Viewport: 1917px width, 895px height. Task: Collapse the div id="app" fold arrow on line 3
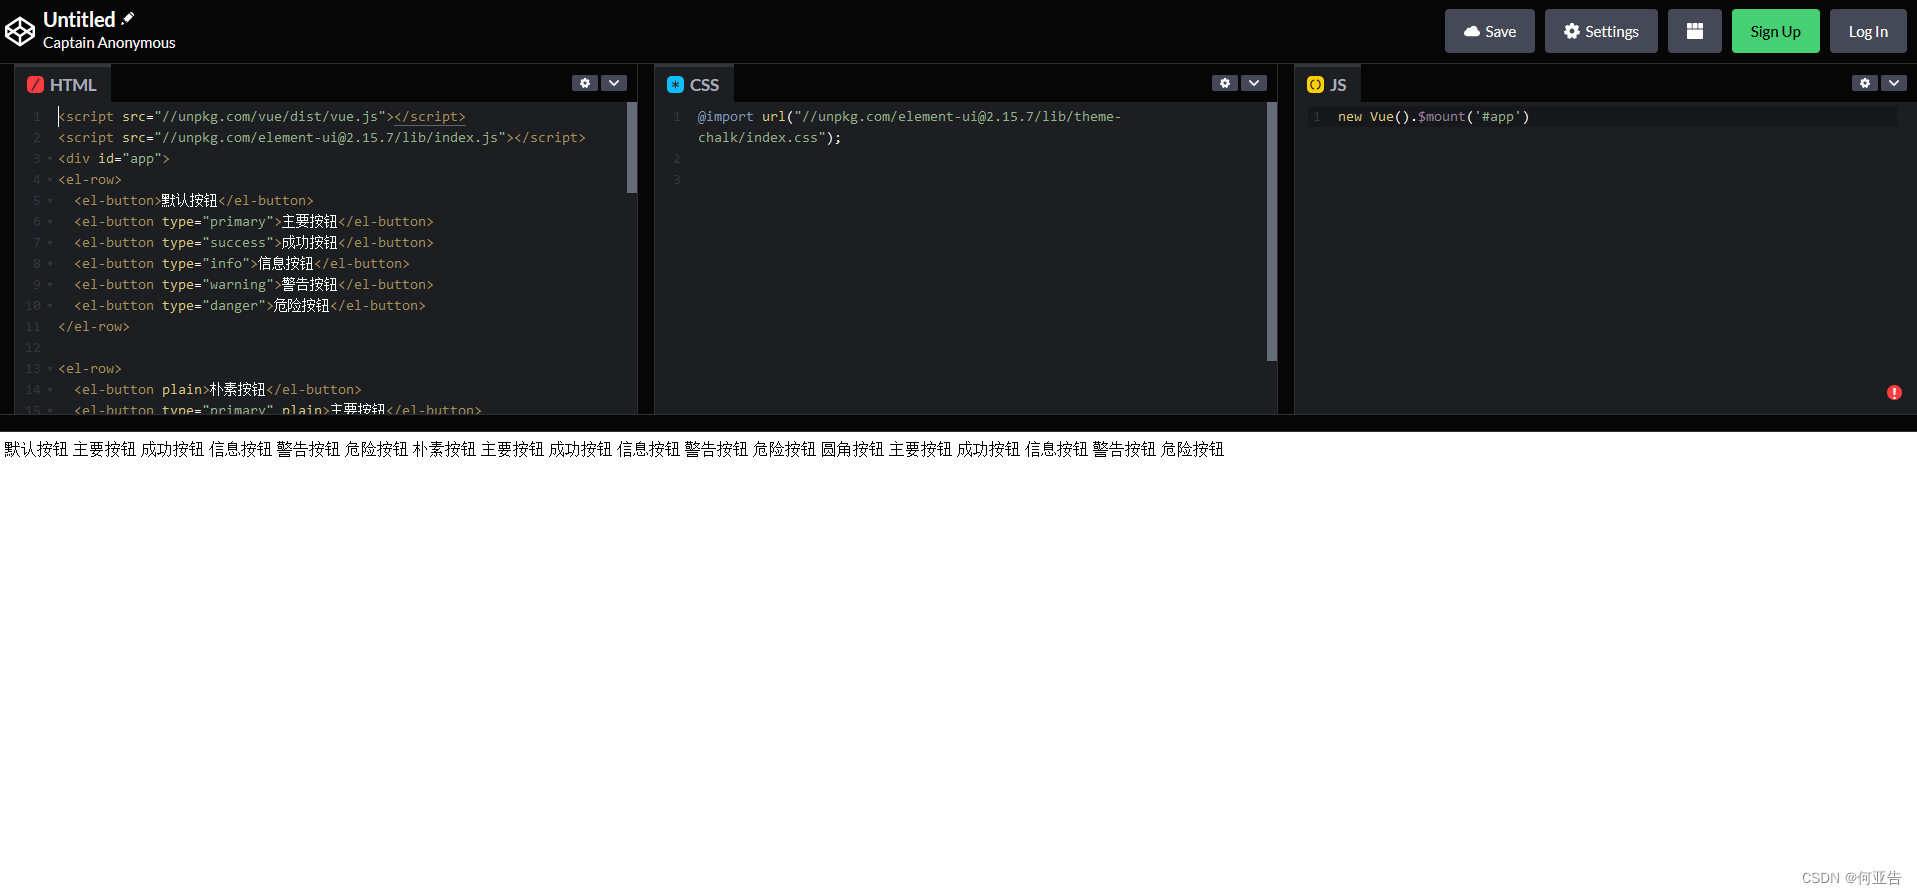click(49, 159)
